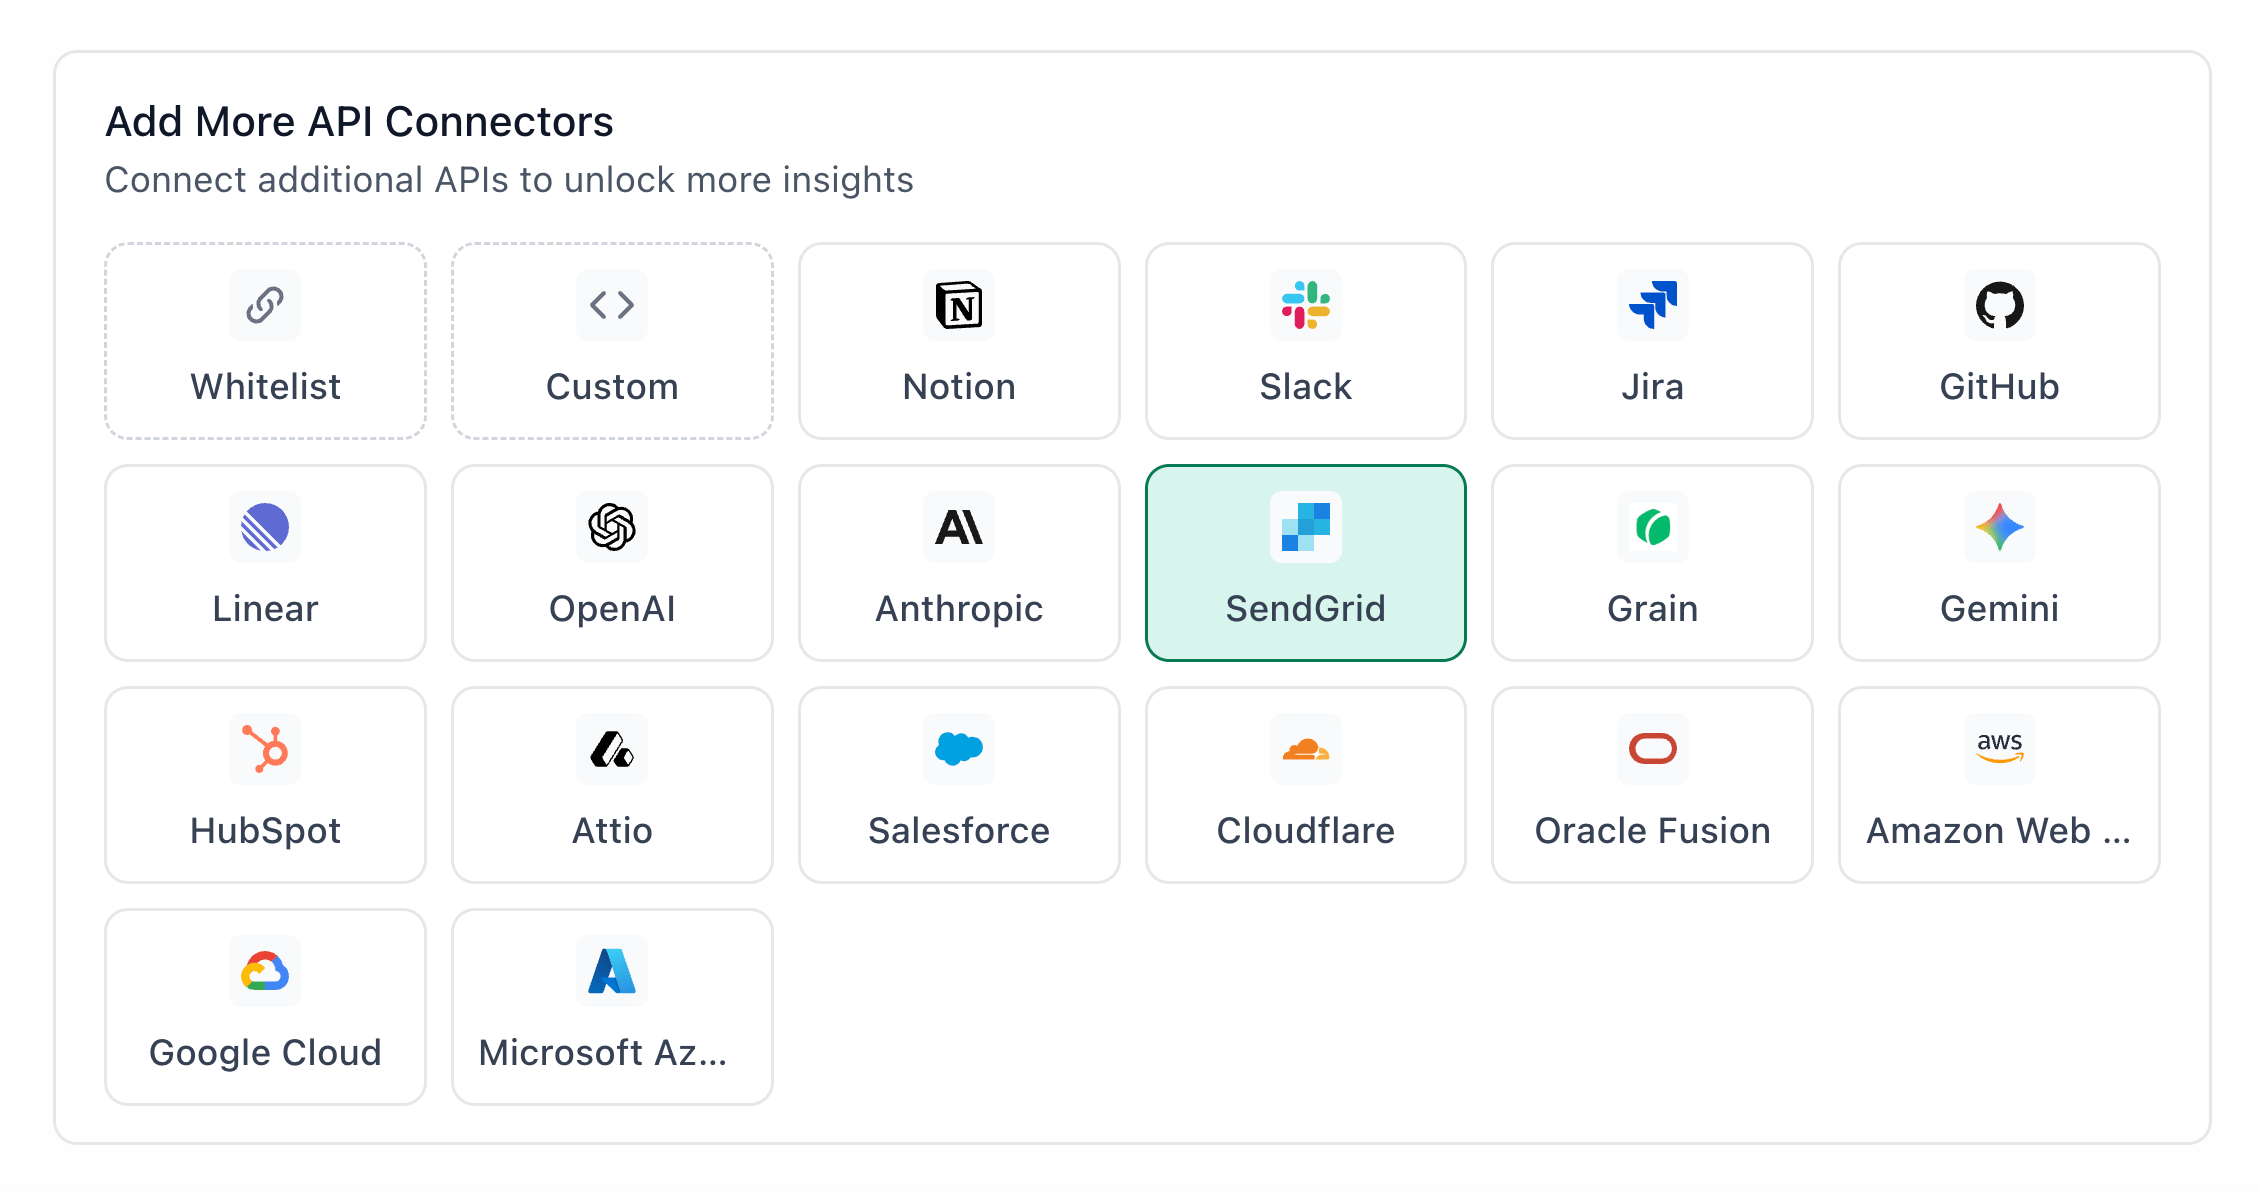Click the GitHub octocat icon
The image size is (2260, 1192).
2000,305
